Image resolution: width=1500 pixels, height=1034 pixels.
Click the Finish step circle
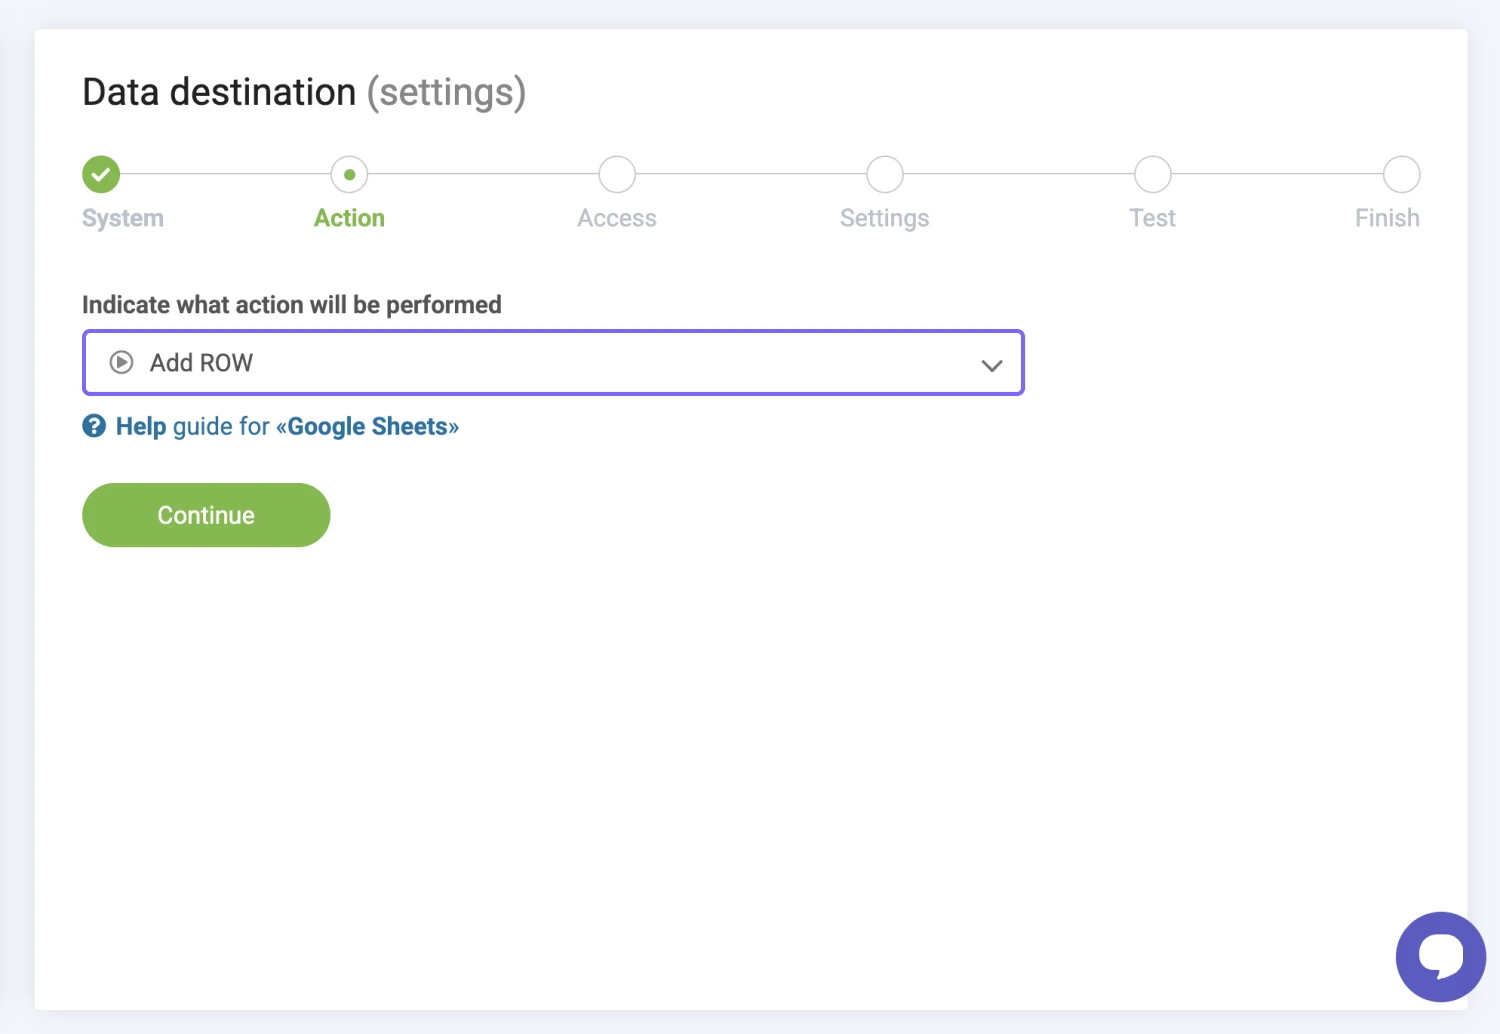(x=1401, y=174)
